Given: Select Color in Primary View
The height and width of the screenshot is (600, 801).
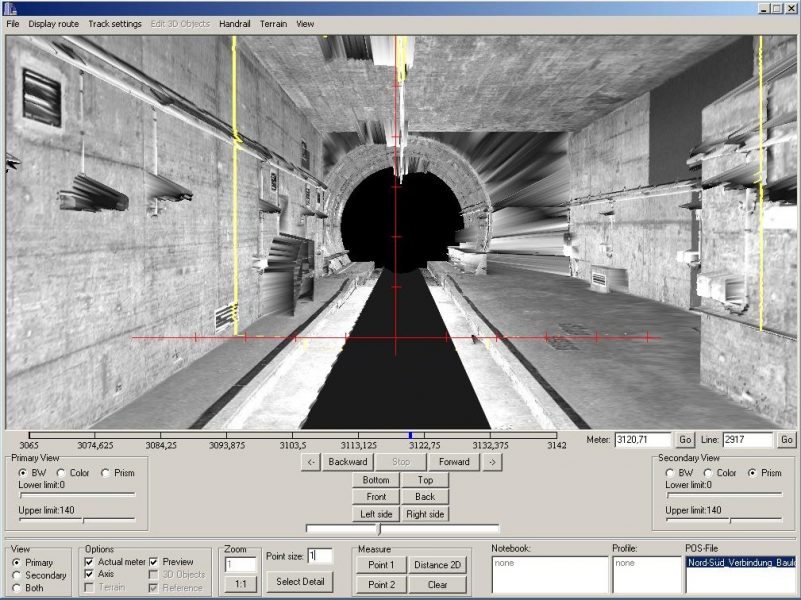Looking at the screenshot, I should (x=62, y=473).
